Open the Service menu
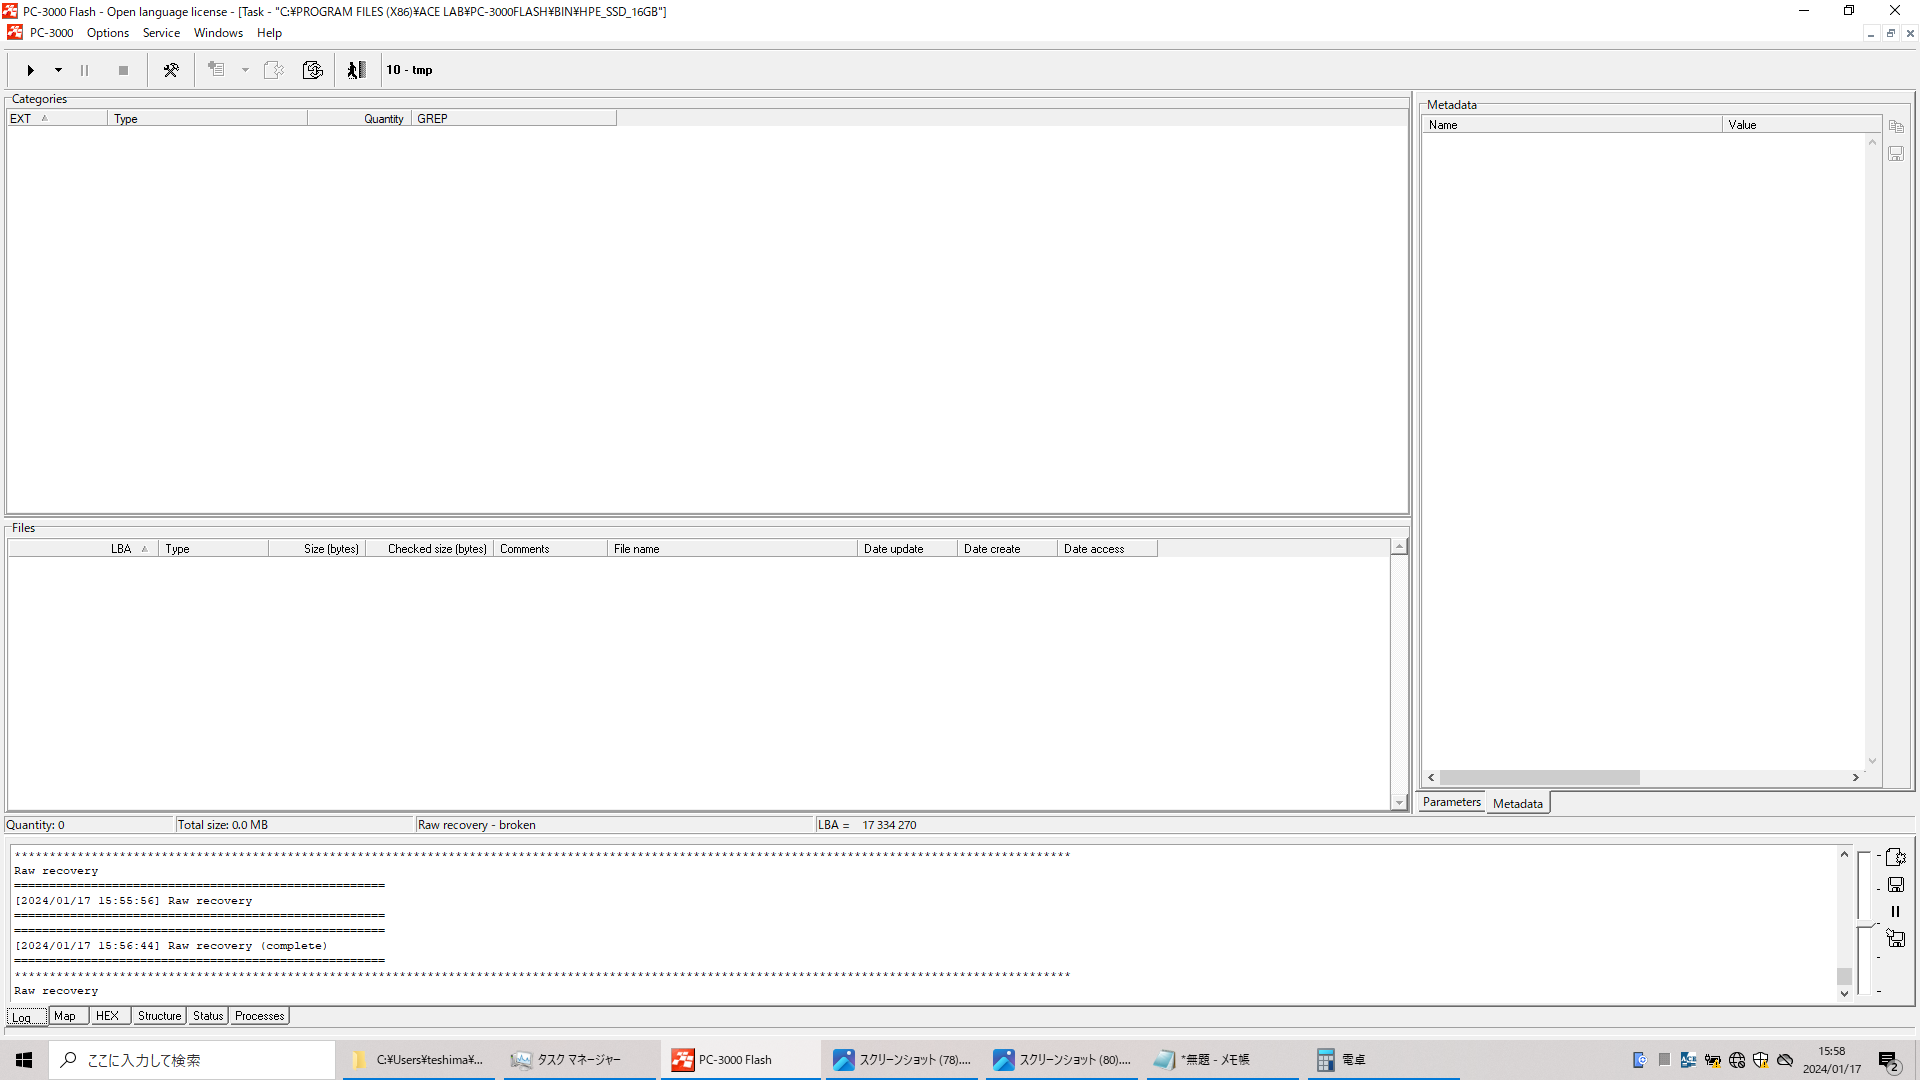Screen dimensions: 1920x1080 [x=161, y=33]
